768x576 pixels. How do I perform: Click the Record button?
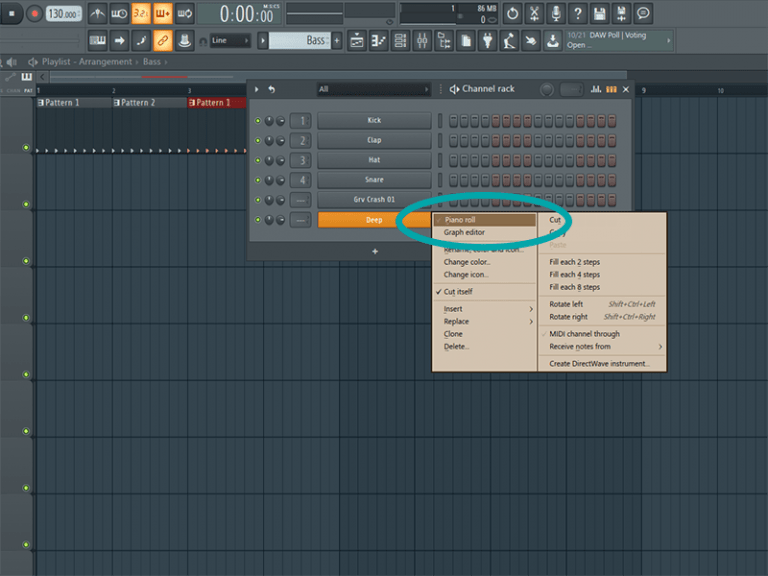click(34, 13)
